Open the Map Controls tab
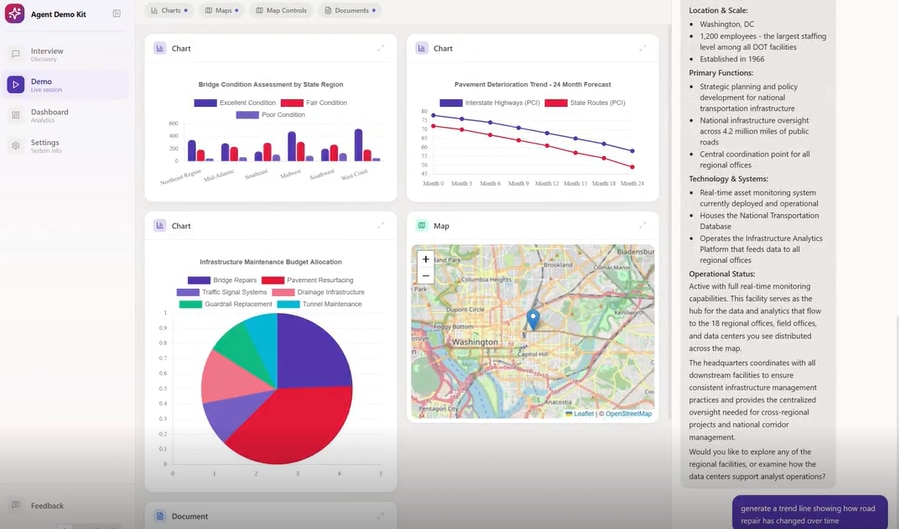899x529 pixels. 282,10
